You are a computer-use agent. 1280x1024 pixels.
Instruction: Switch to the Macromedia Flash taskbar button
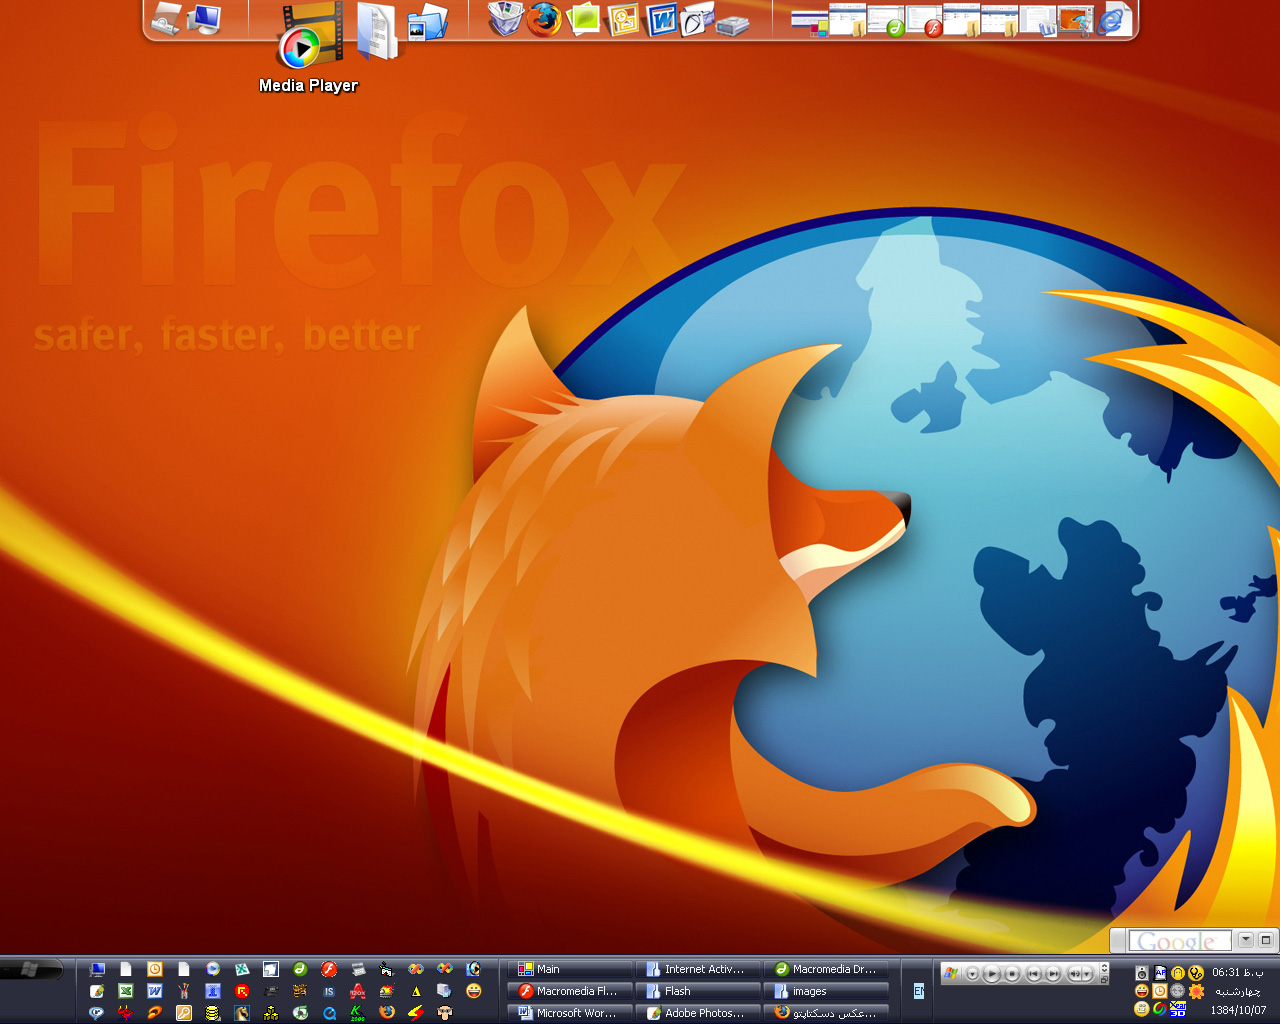[570, 991]
